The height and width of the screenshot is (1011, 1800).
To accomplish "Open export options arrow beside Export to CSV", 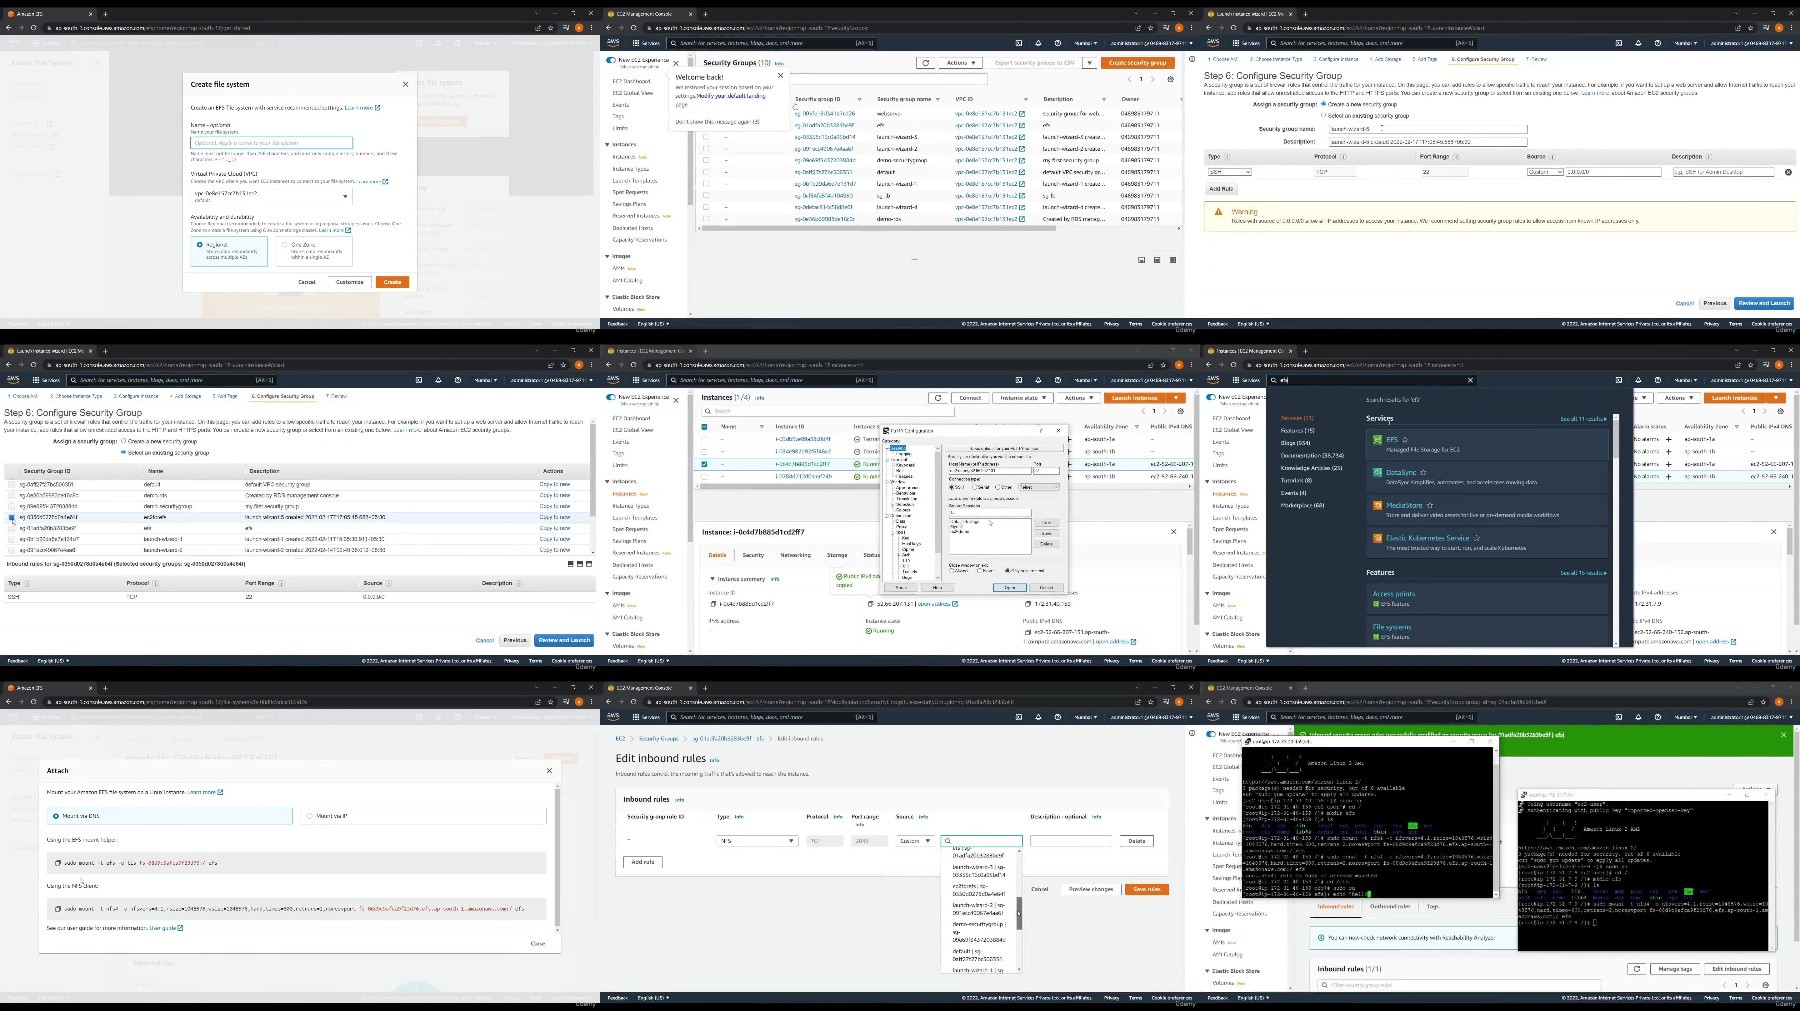I will pyautogui.click(x=1089, y=63).
